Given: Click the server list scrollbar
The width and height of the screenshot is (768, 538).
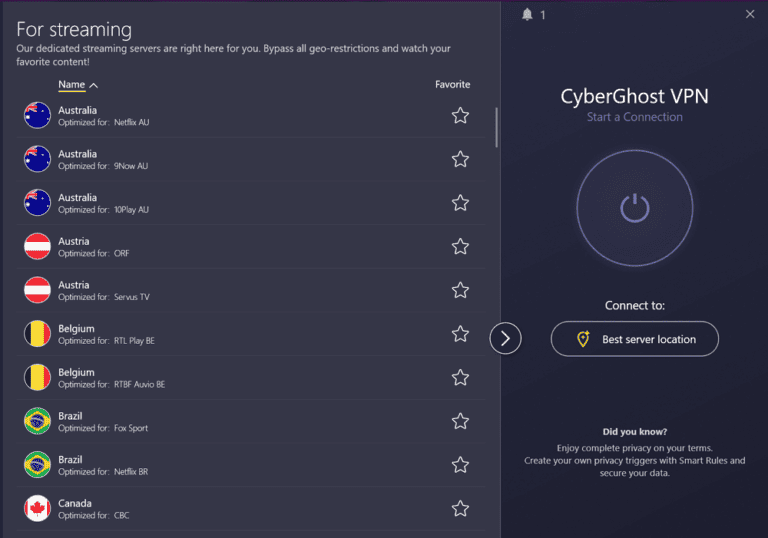Looking at the screenshot, I should pos(496,127).
